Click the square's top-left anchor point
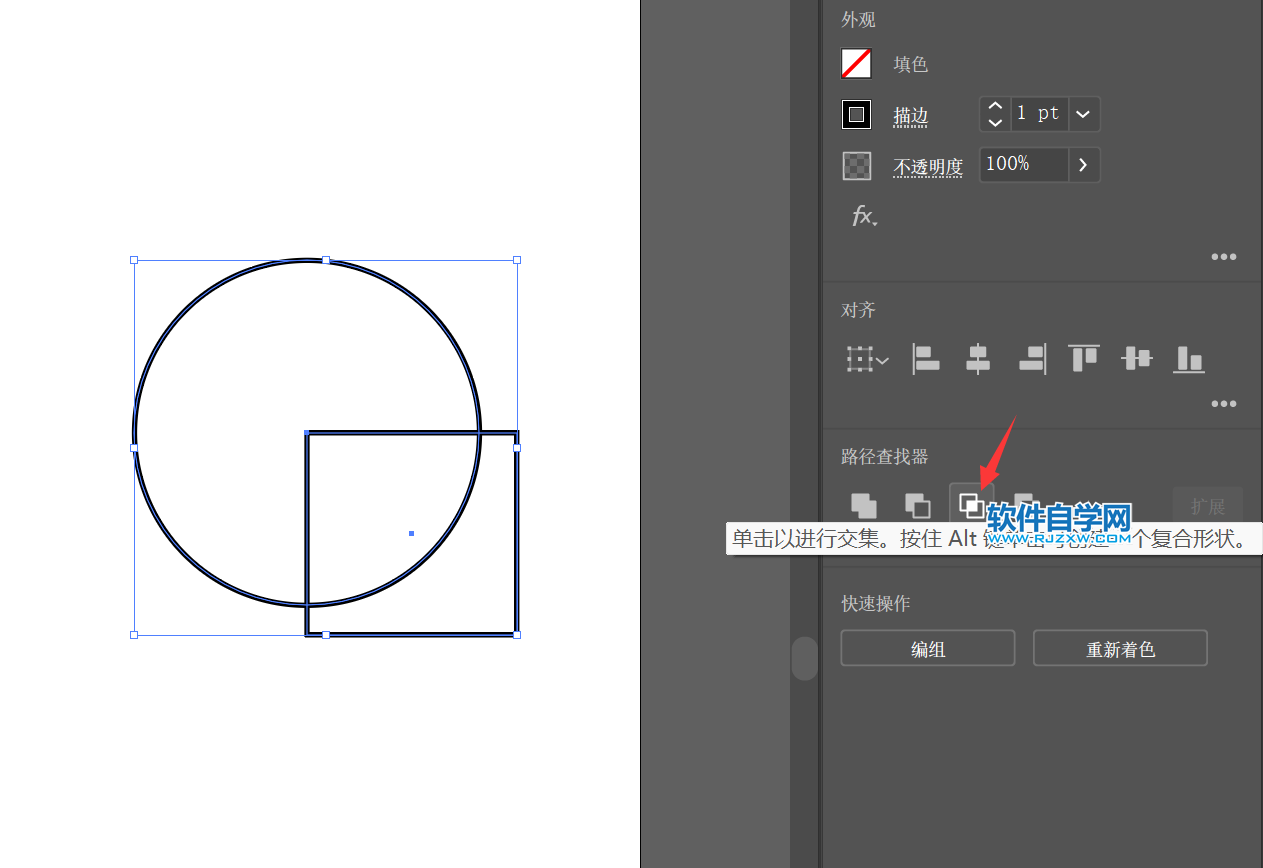The width and height of the screenshot is (1263, 868). (306, 433)
